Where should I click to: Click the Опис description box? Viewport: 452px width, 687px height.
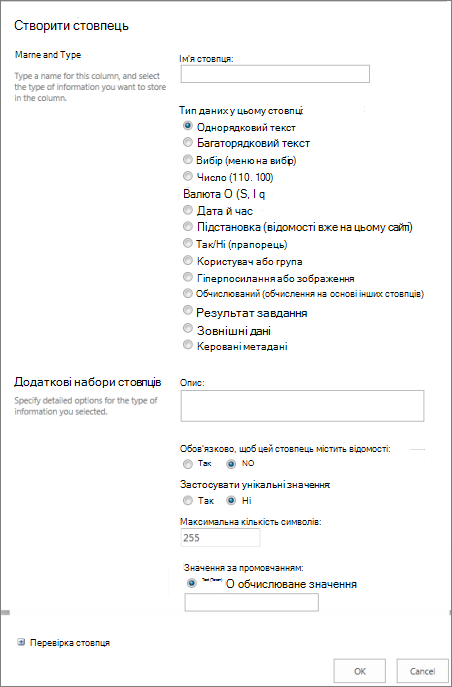click(x=302, y=406)
